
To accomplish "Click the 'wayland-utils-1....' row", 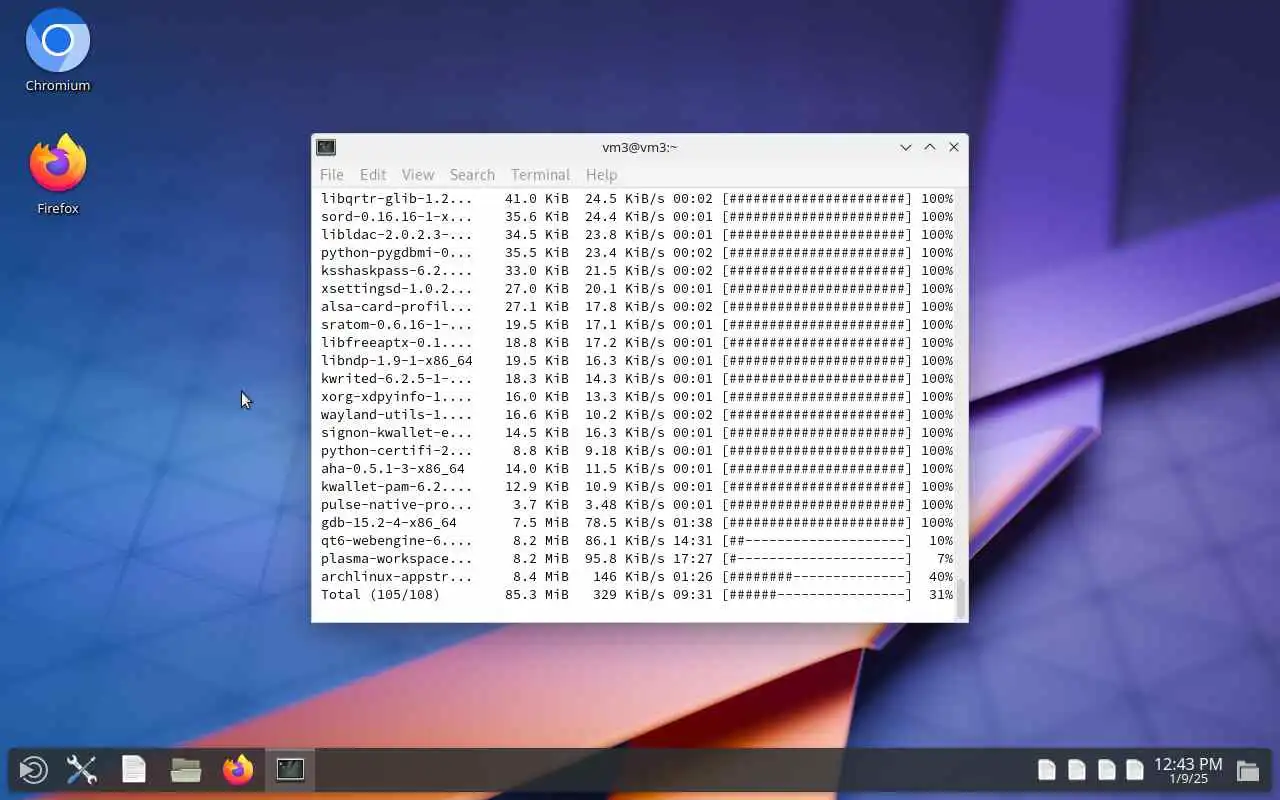I will click(x=637, y=415).
